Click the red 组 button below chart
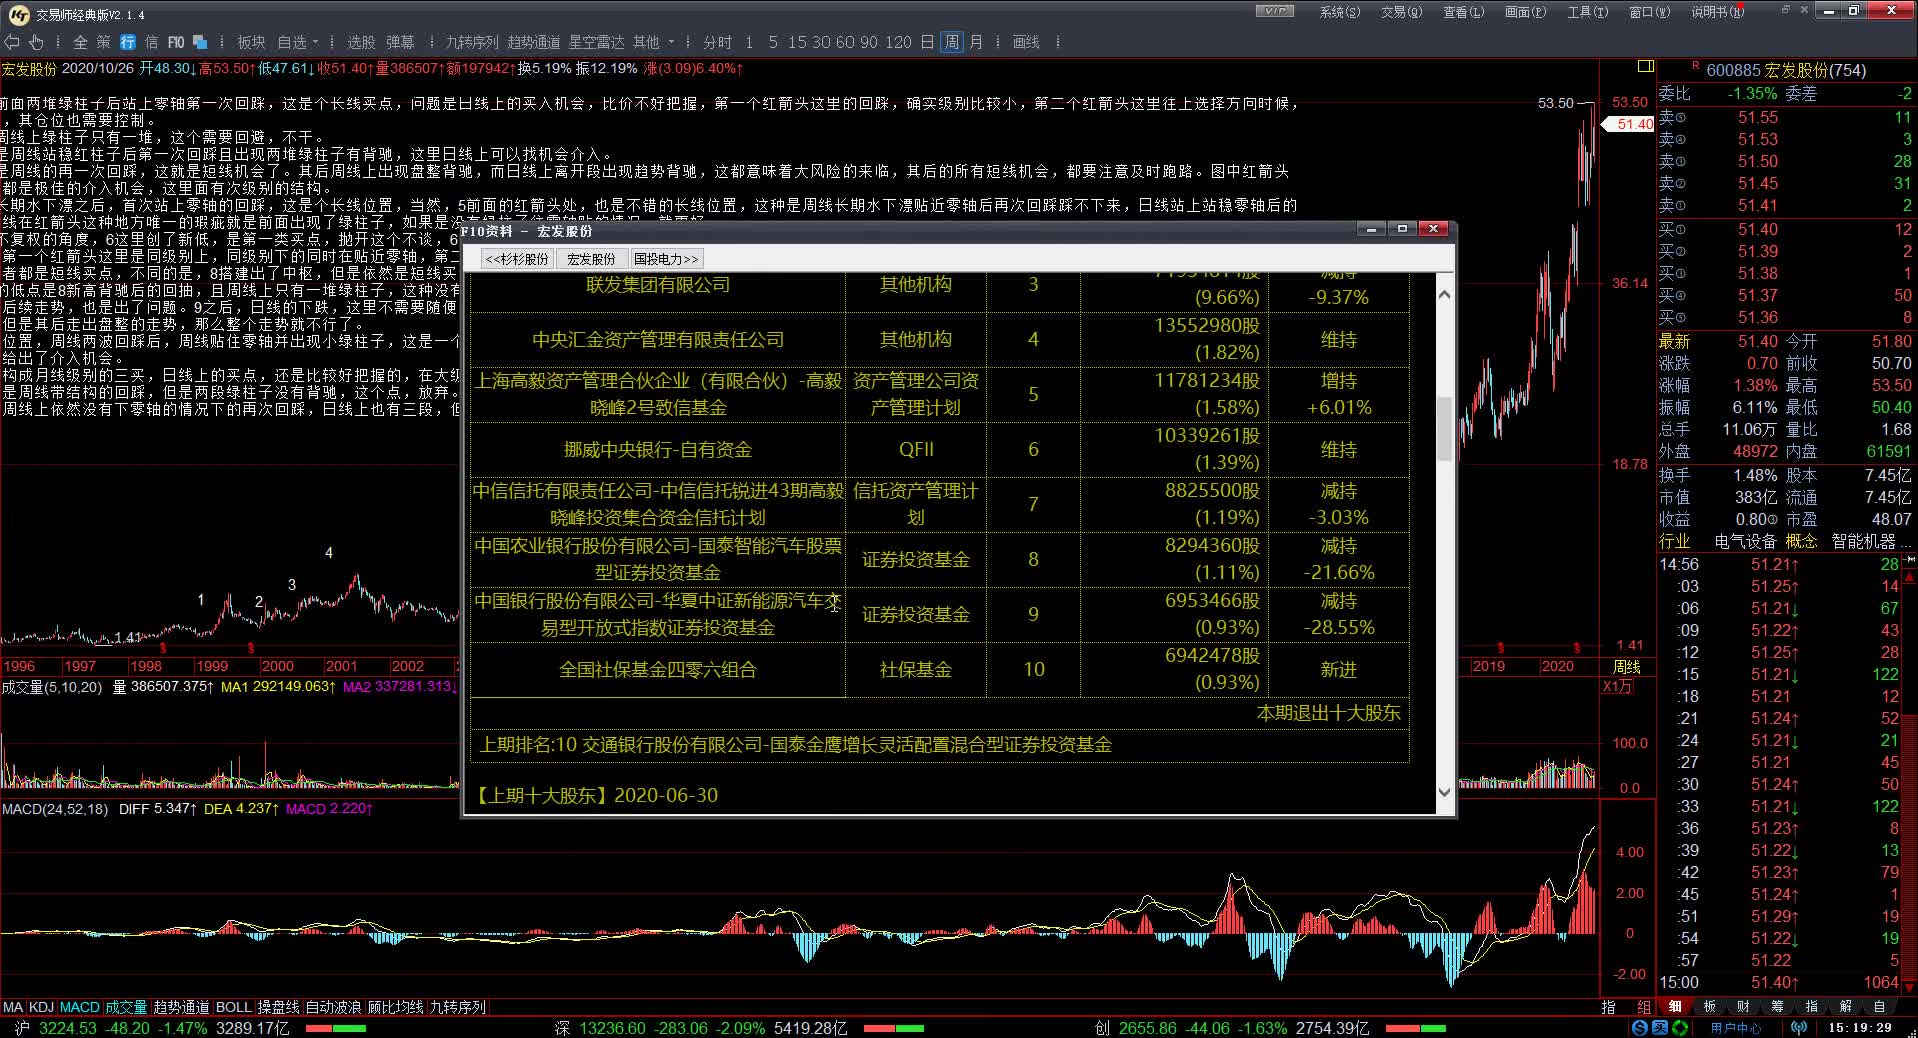Image resolution: width=1918 pixels, height=1038 pixels. 1643,1007
